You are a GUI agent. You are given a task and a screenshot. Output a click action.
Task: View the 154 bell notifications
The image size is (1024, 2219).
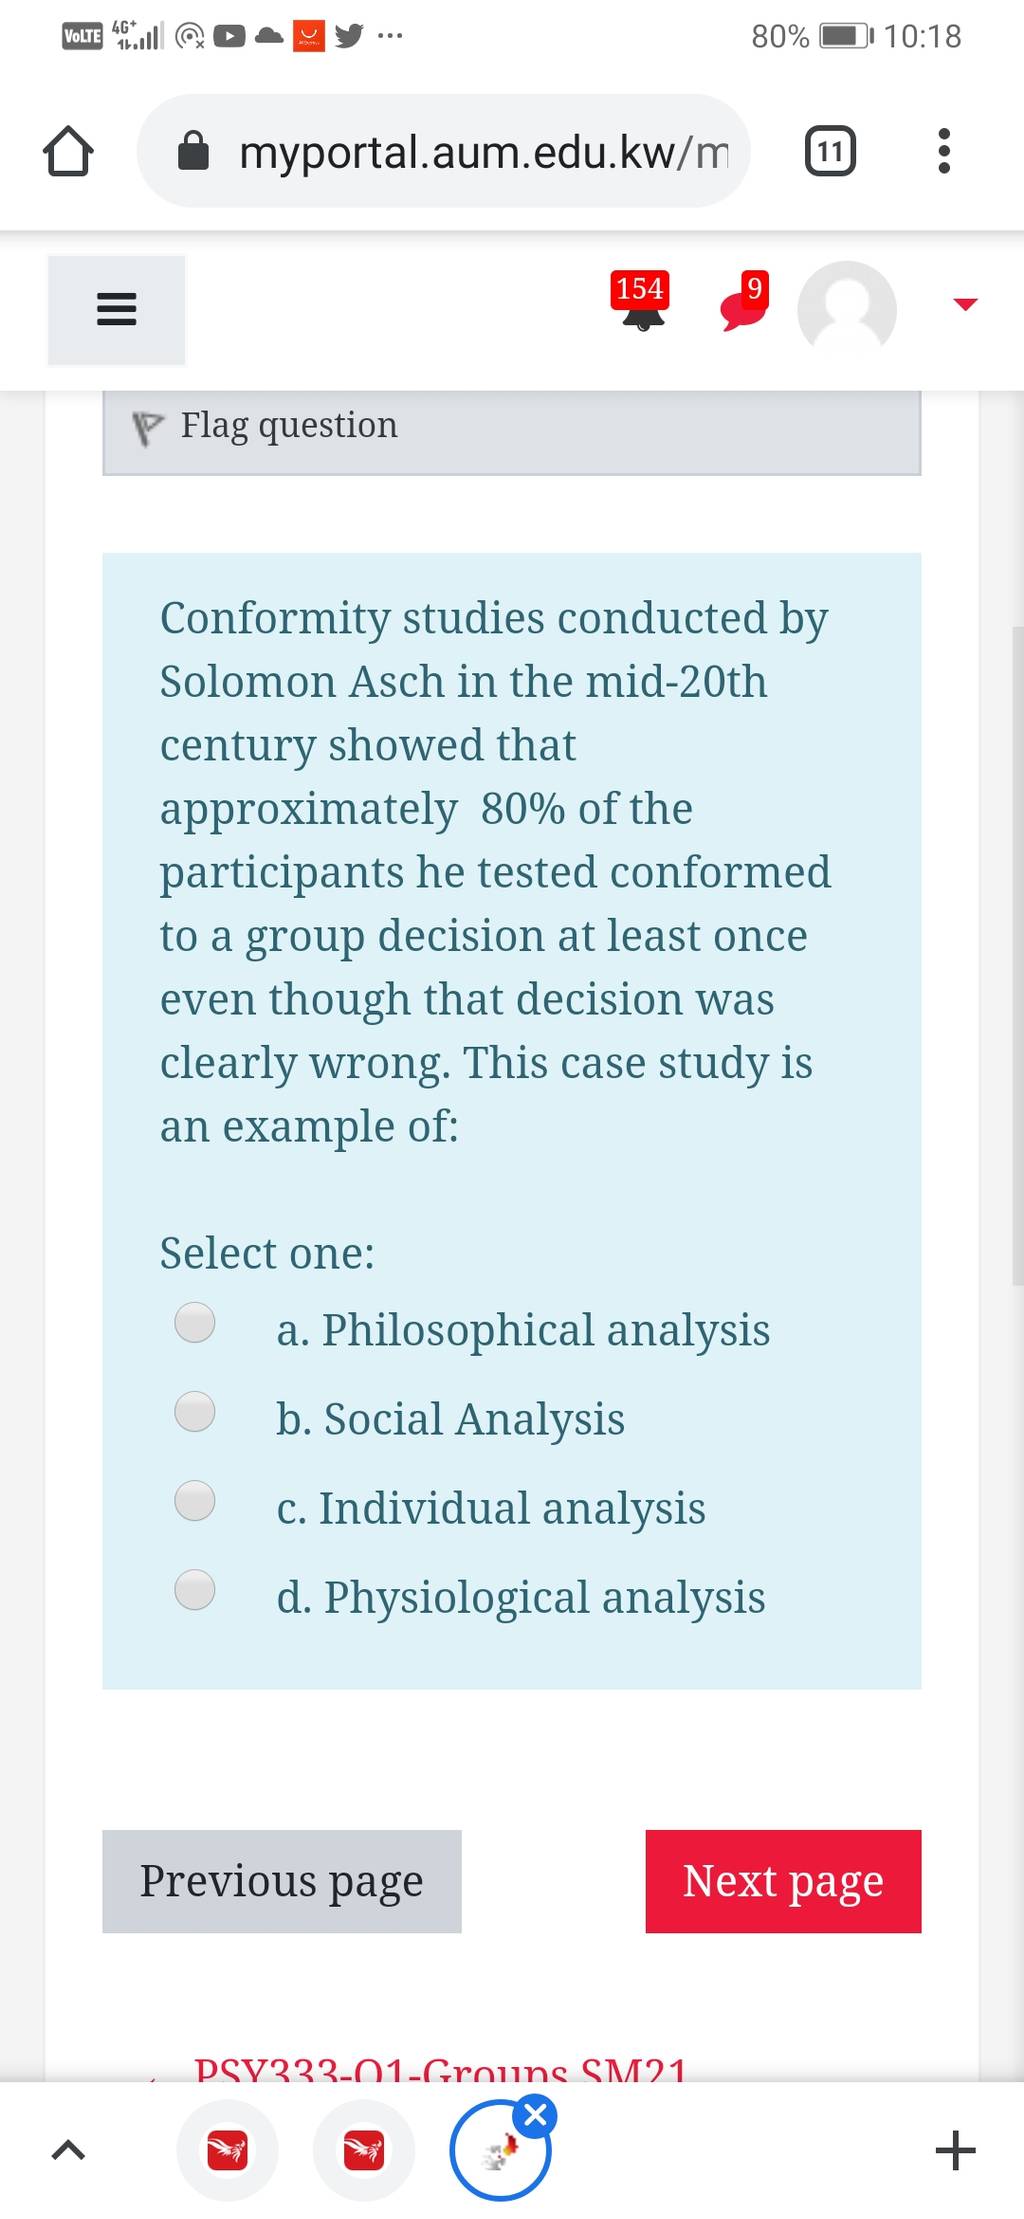pos(641,301)
